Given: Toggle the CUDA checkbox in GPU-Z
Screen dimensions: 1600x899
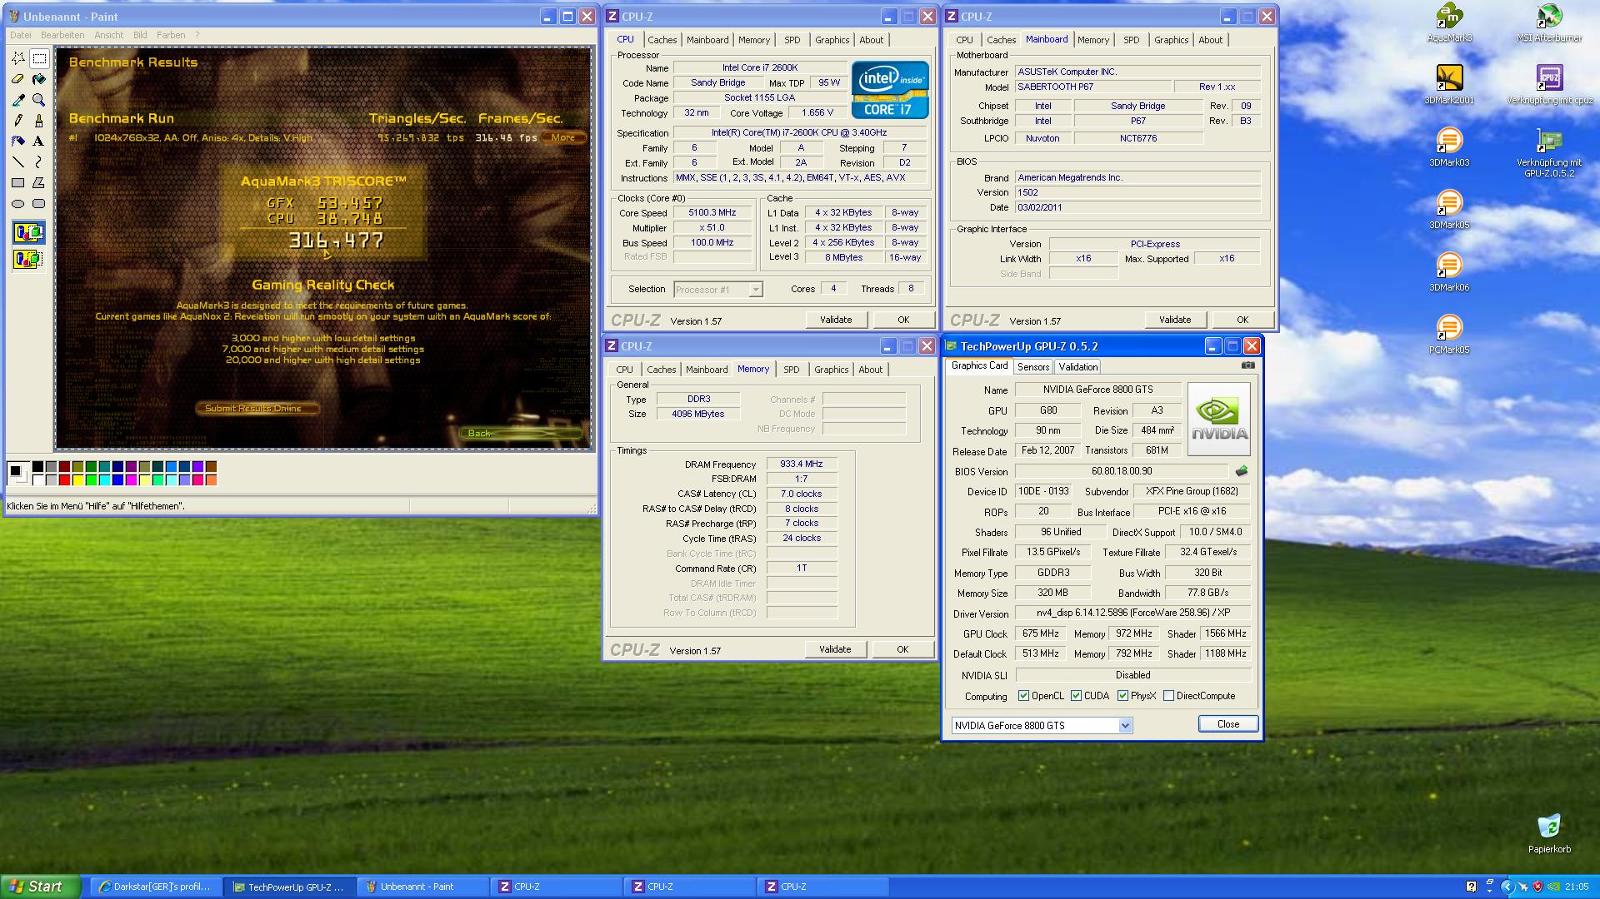Looking at the screenshot, I should click(x=1076, y=696).
